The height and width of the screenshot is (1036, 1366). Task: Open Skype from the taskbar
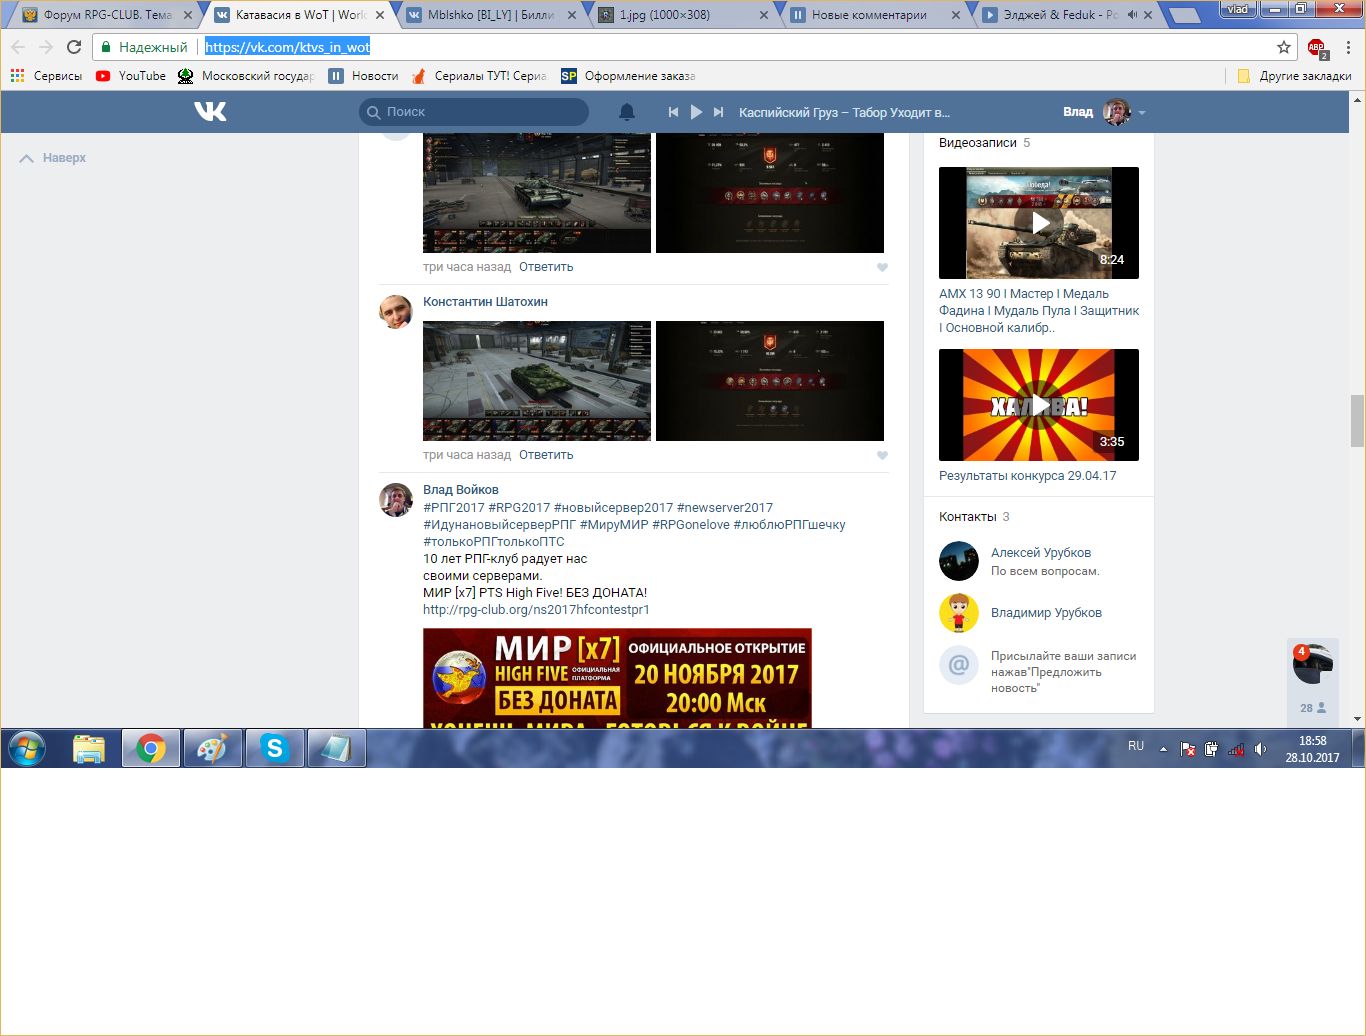(274, 748)
